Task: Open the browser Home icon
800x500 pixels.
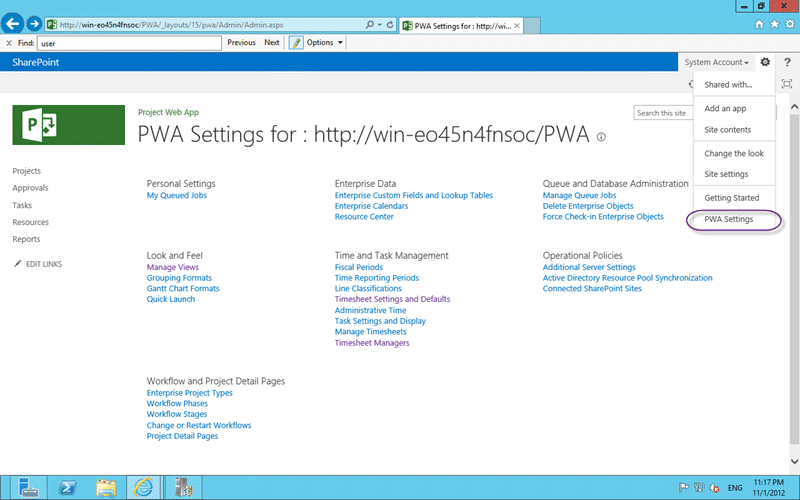Action: coord(759,24)
